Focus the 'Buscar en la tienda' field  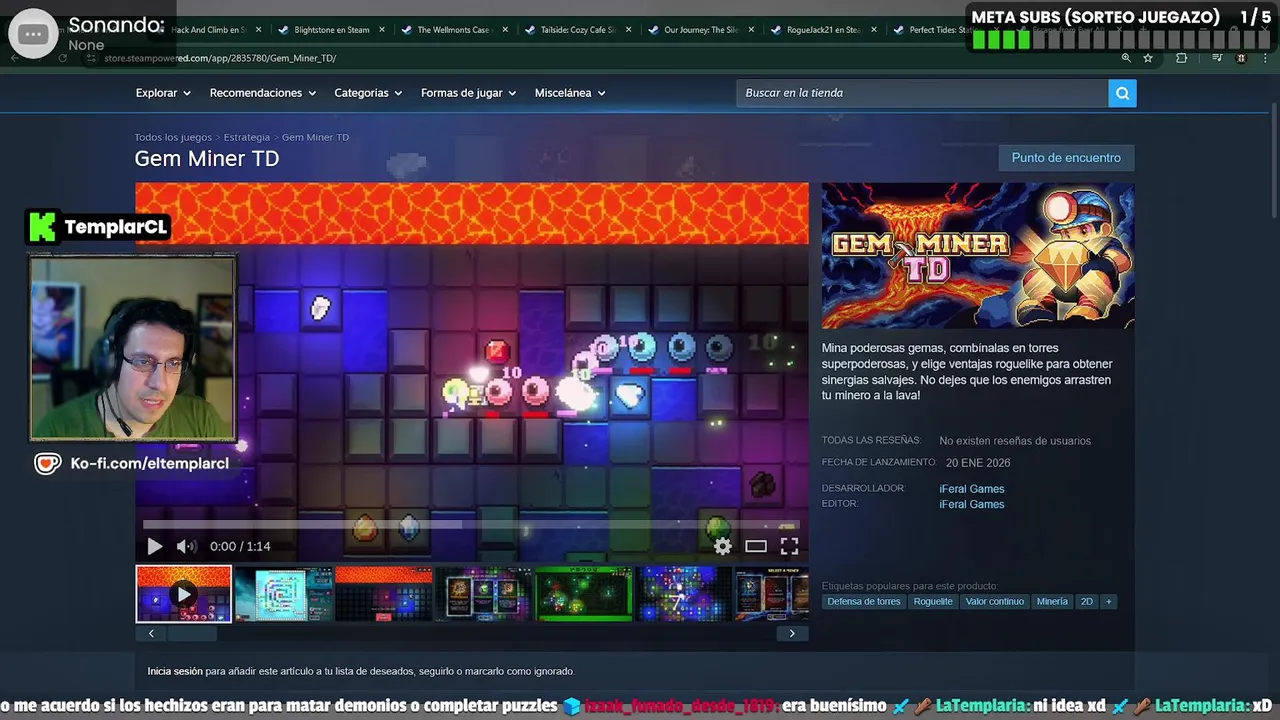pos(922,93)
